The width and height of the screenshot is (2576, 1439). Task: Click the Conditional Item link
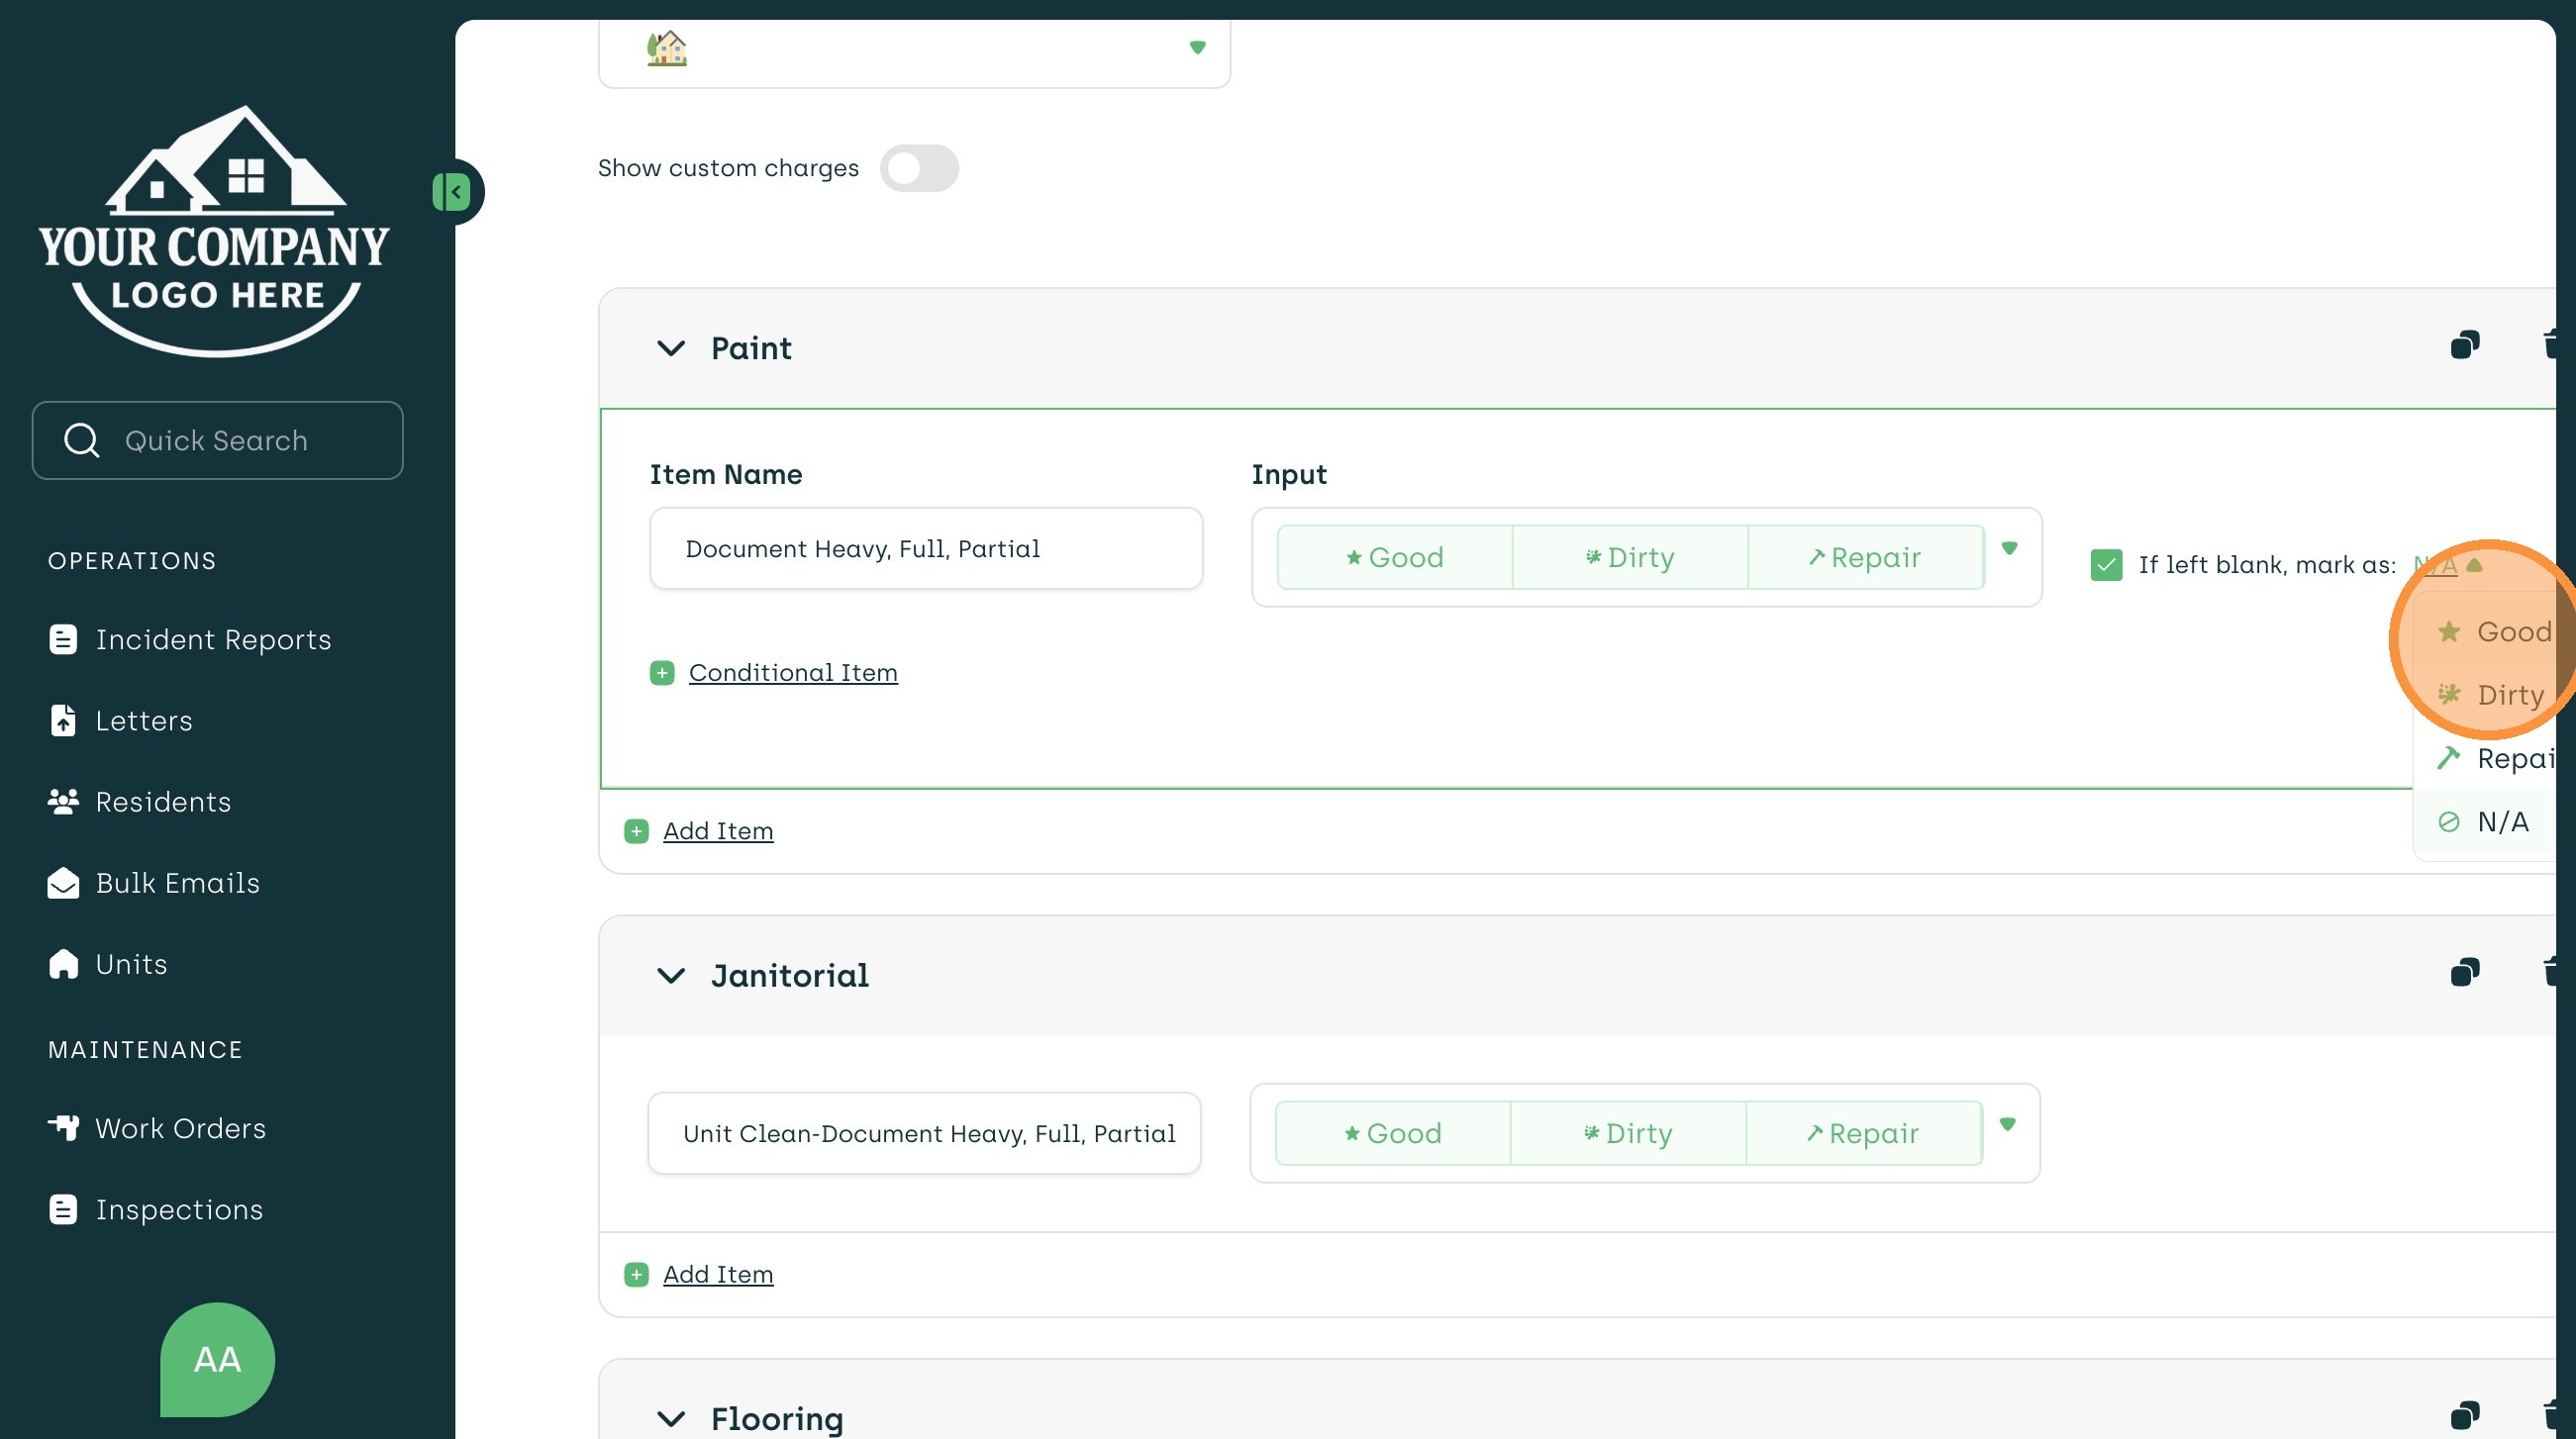pyautogui.click(x=792, y=673)
